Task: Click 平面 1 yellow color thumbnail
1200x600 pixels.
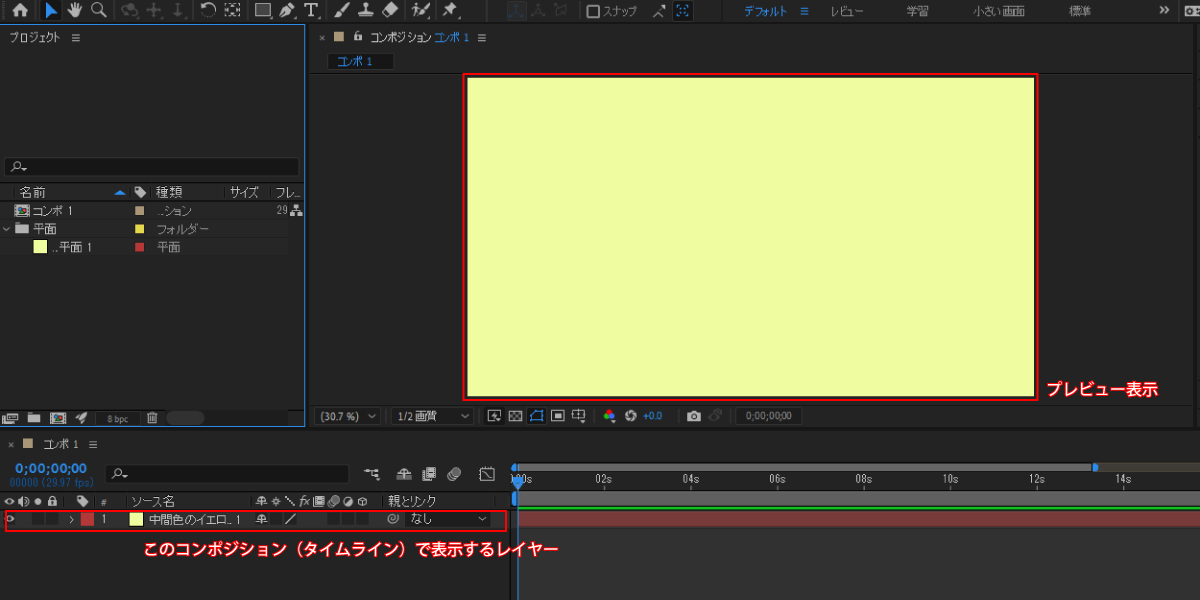Action: click(x=40, y=246)
